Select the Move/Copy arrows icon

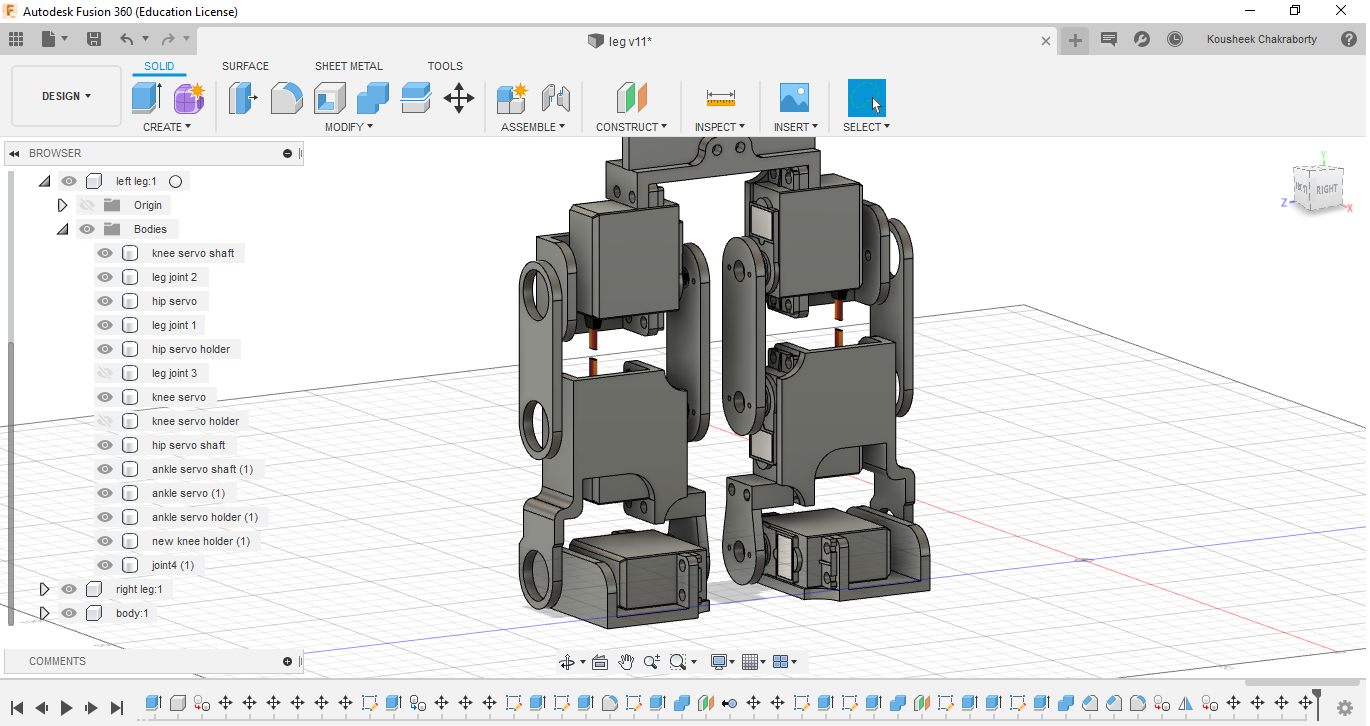pyautogui.click(x=459, y=98)
